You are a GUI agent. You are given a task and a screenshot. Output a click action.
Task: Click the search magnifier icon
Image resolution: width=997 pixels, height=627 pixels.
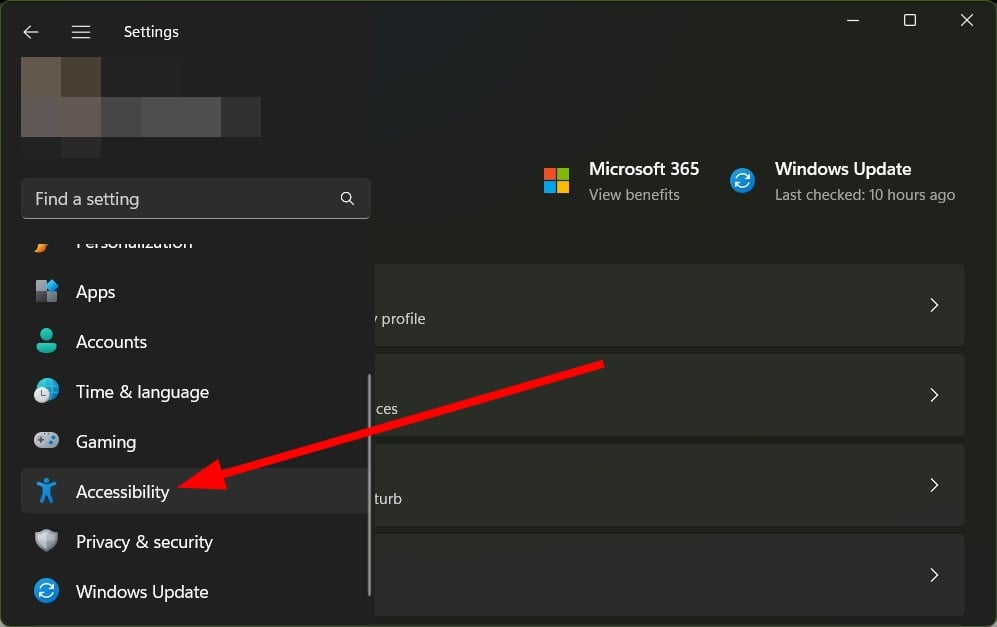tap(347, 199)
